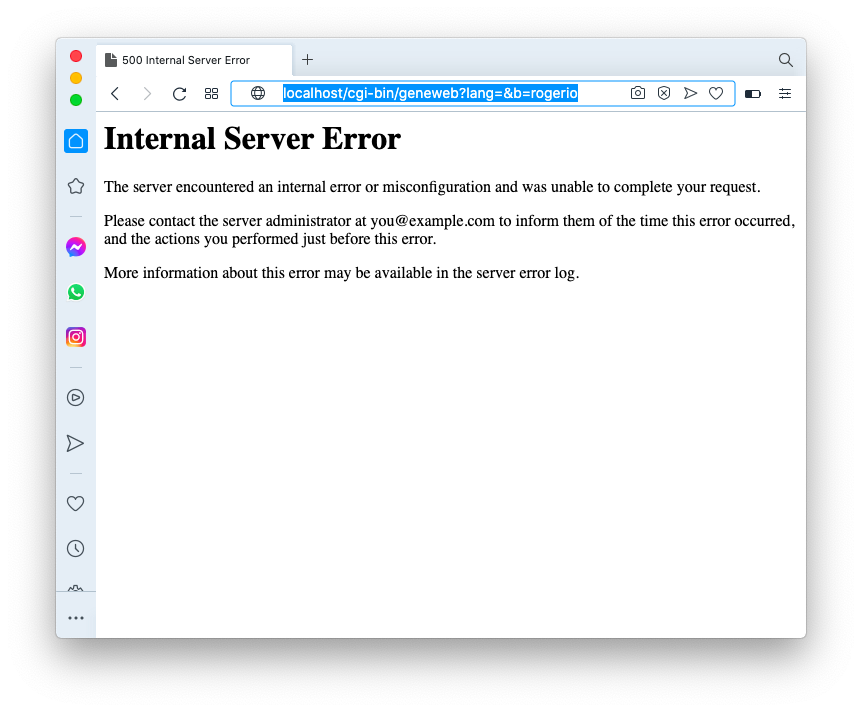
Task: Click the selected URL in the address bar
Action: (x=430, y=92)
